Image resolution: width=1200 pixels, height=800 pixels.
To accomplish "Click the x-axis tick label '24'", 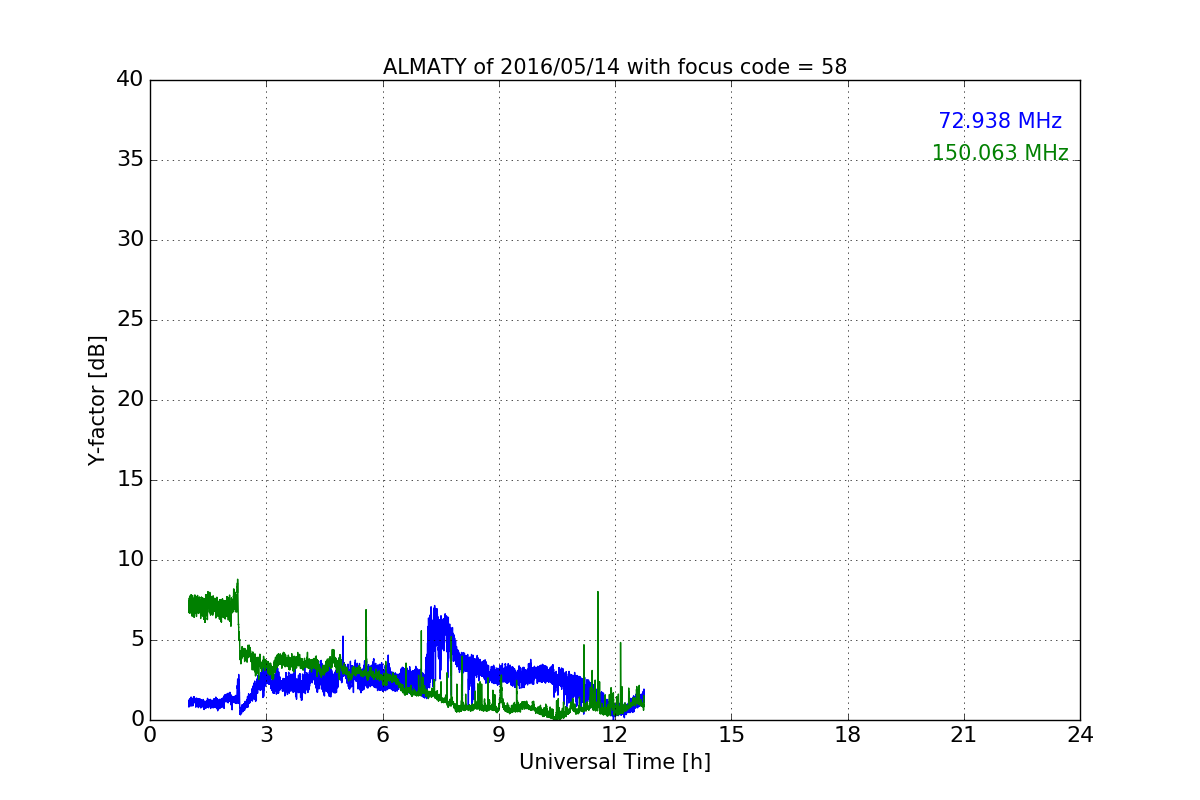I will tap(1080, 734).
